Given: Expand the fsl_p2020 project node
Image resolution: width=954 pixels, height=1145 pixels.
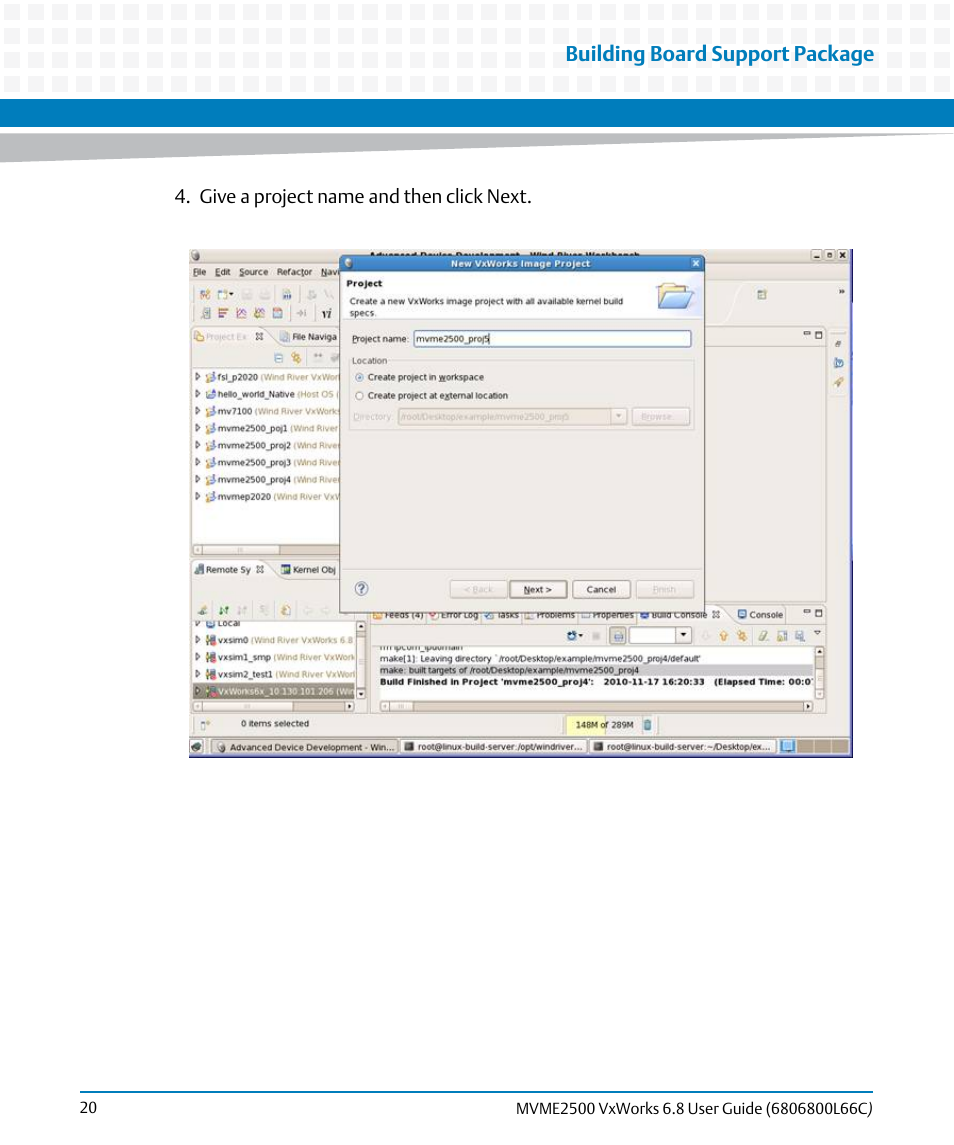Looking at the screenshot, I should click(x=197, y=377).
